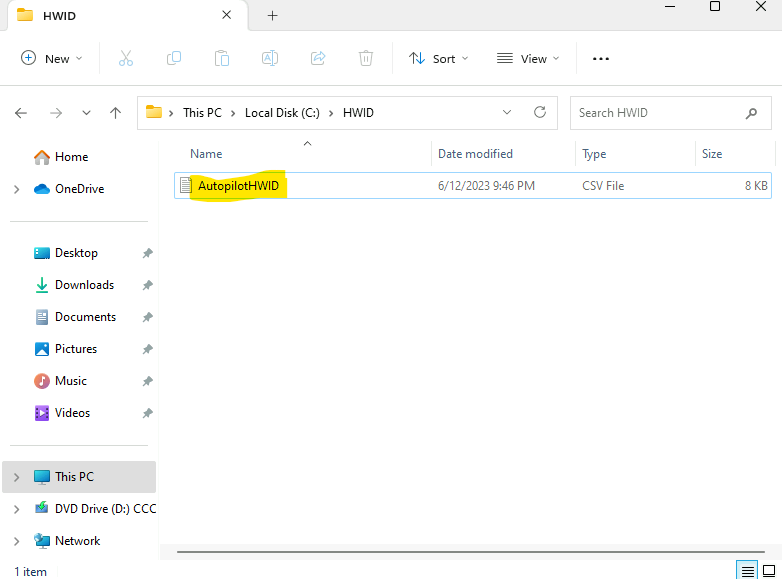
Task: Unpin Downloads using its pin icon
Action: (147, 285)
